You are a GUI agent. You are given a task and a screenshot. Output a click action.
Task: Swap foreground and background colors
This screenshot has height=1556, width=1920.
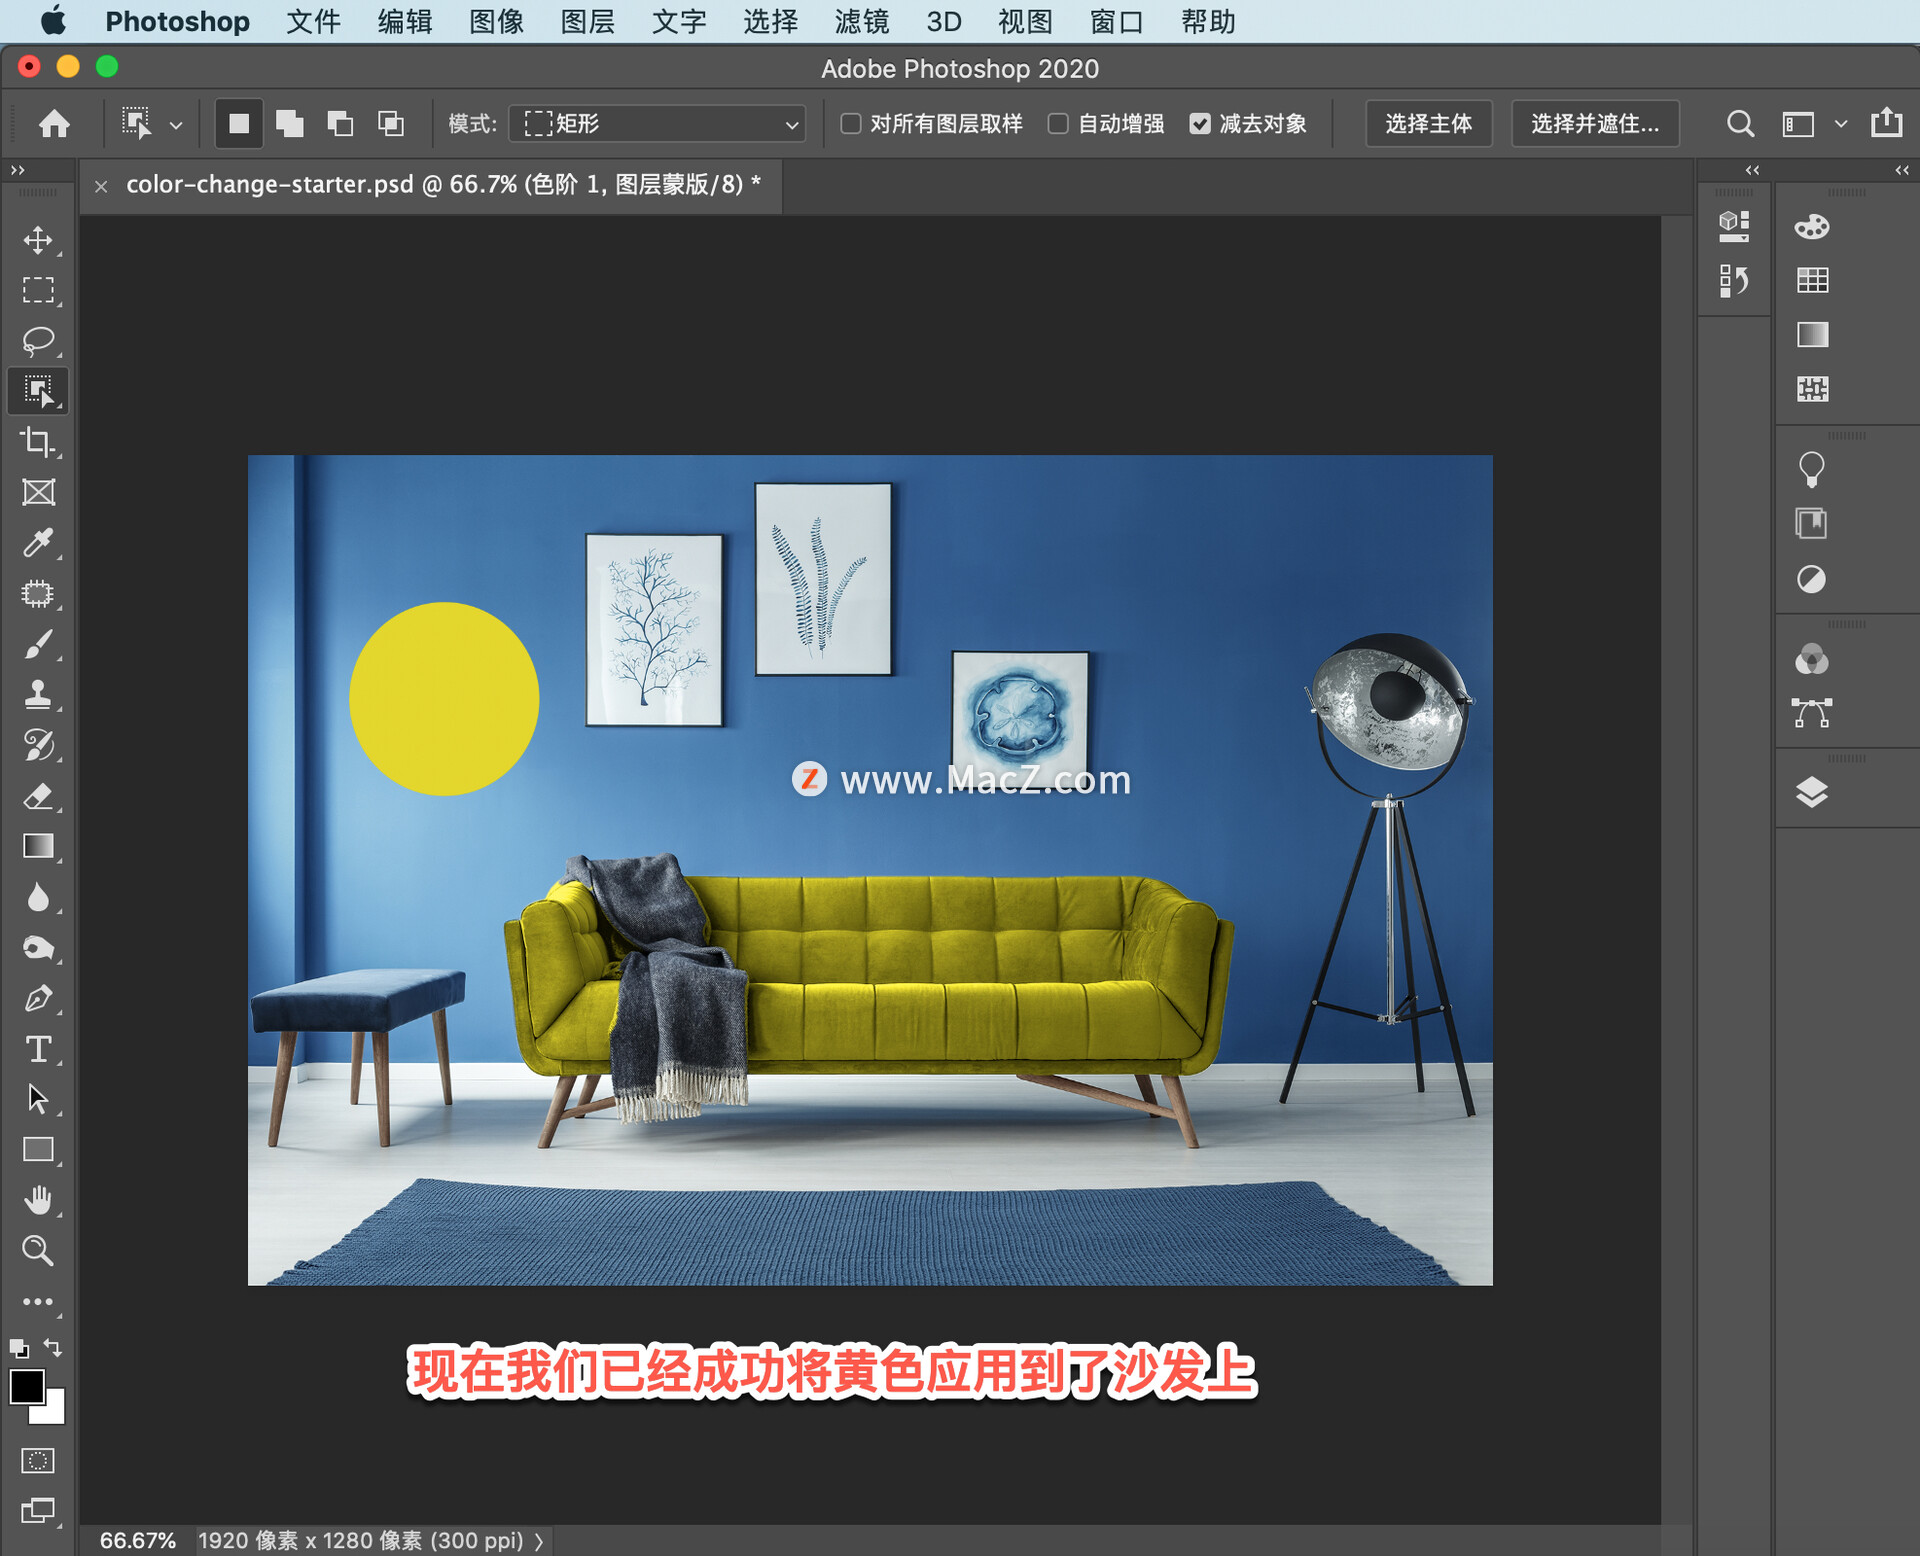pyautogui.click(x=54, y=1348)
